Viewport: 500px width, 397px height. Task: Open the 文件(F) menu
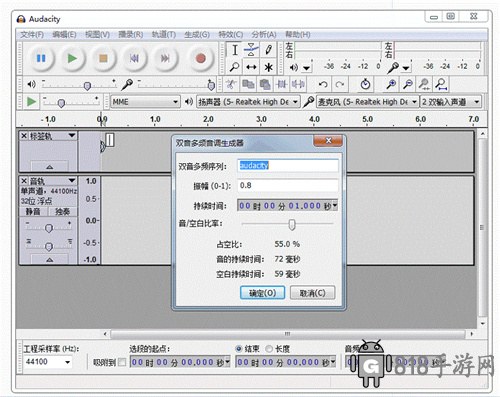tap(32, 35)
